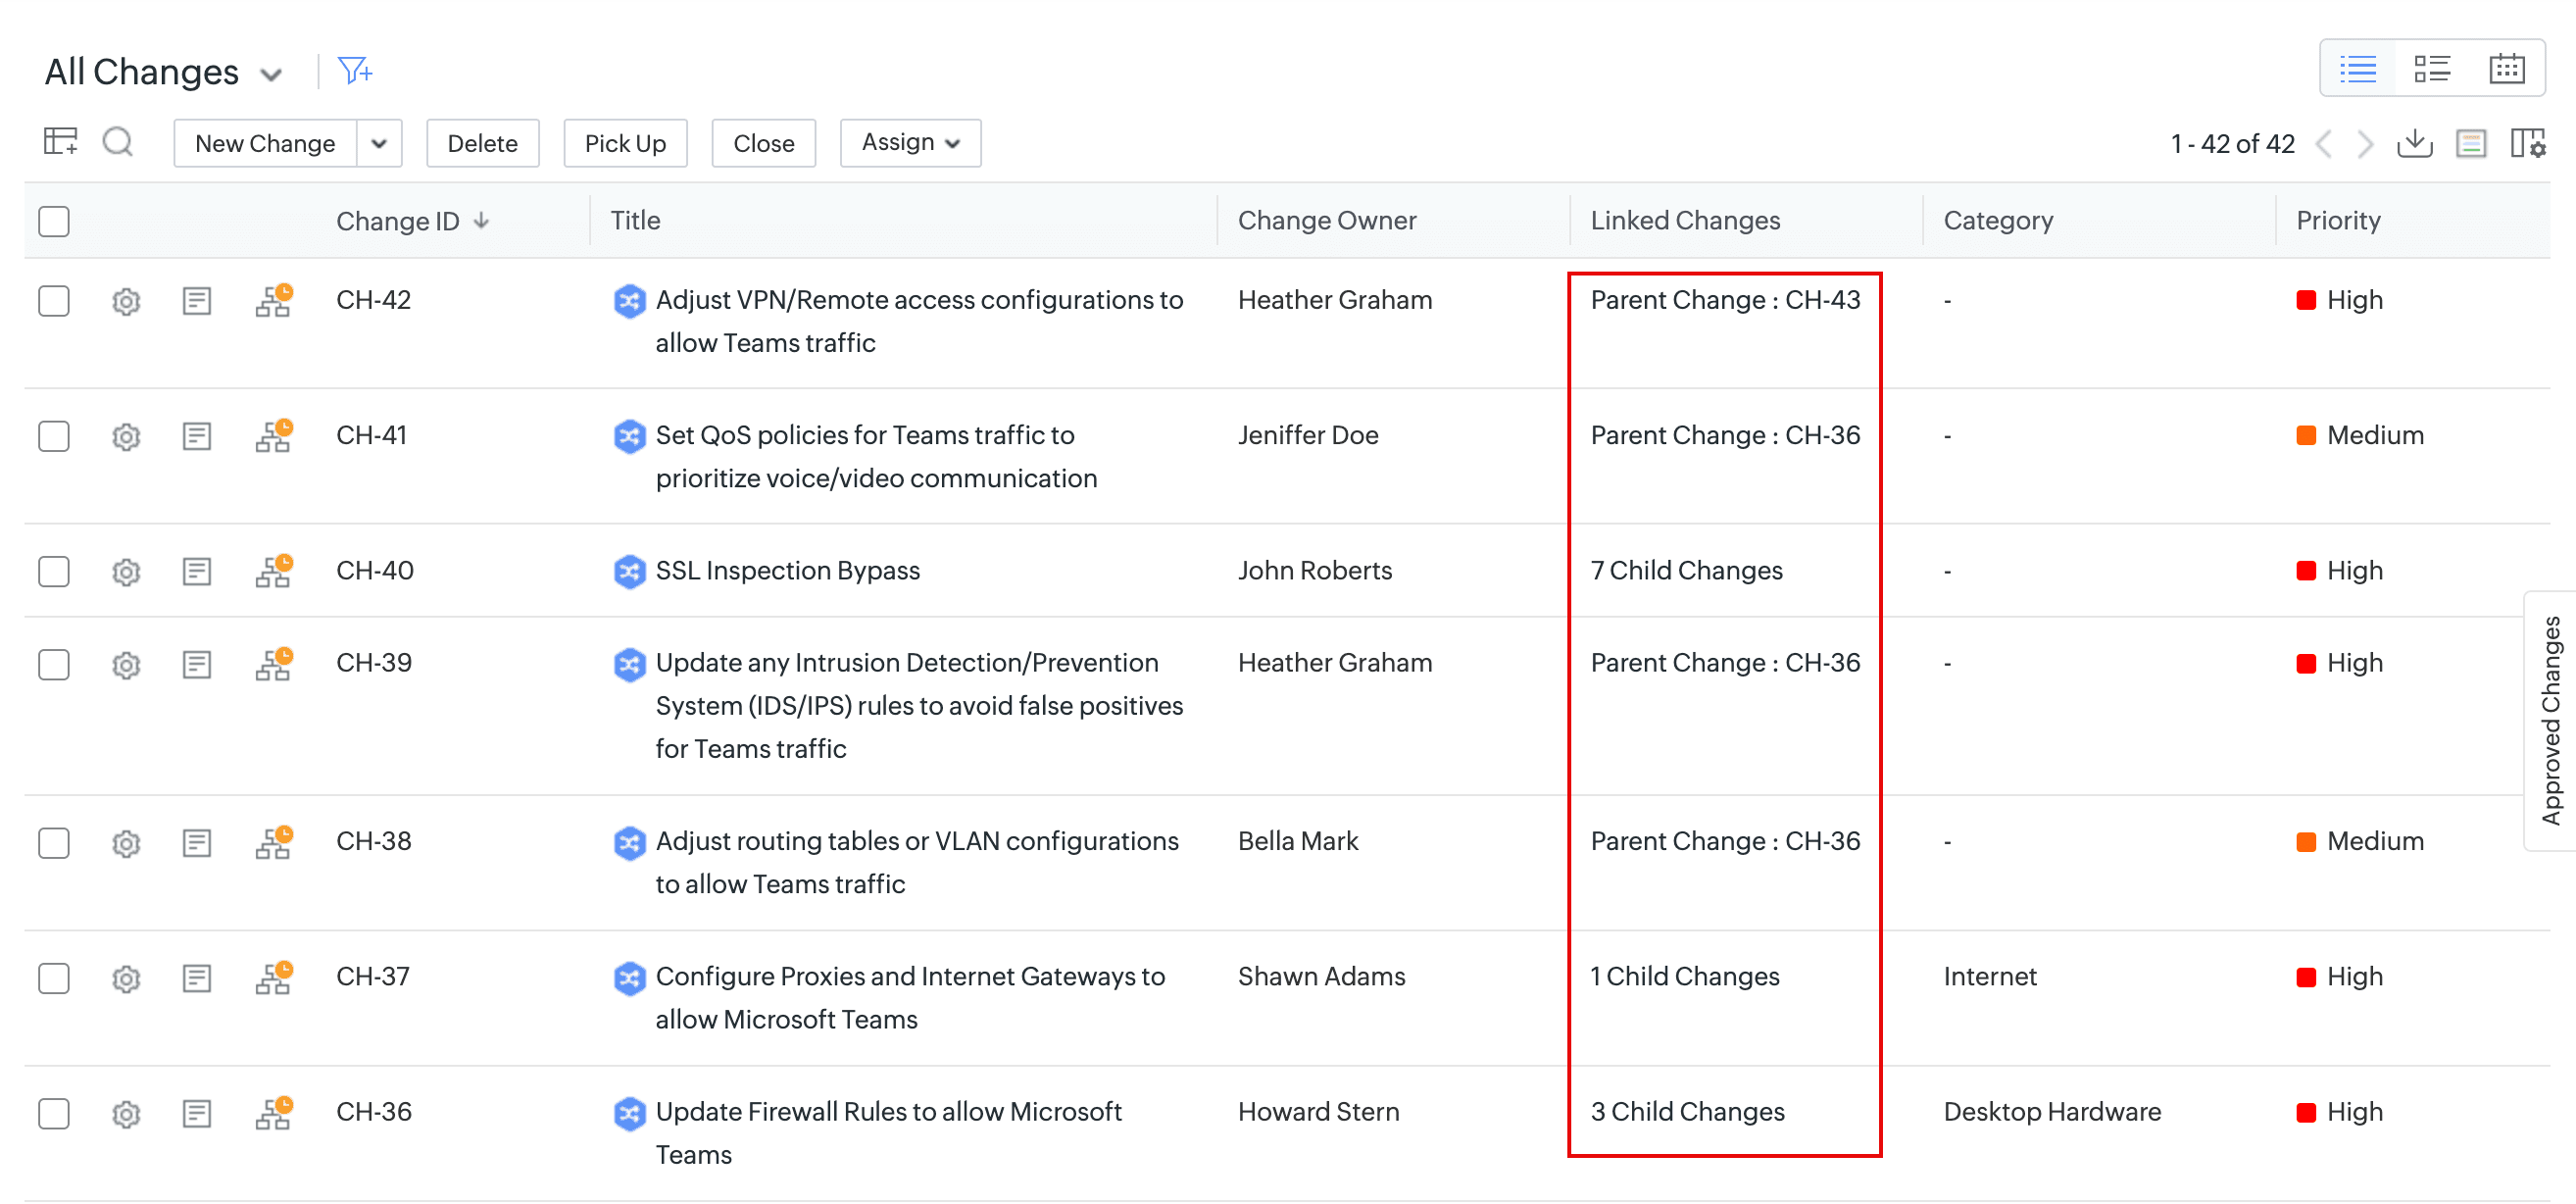The width and height of the screenshot is (2576, 1204).
Task: Toggle the select-all header checkbox
Action: click(x=54, y=221)
